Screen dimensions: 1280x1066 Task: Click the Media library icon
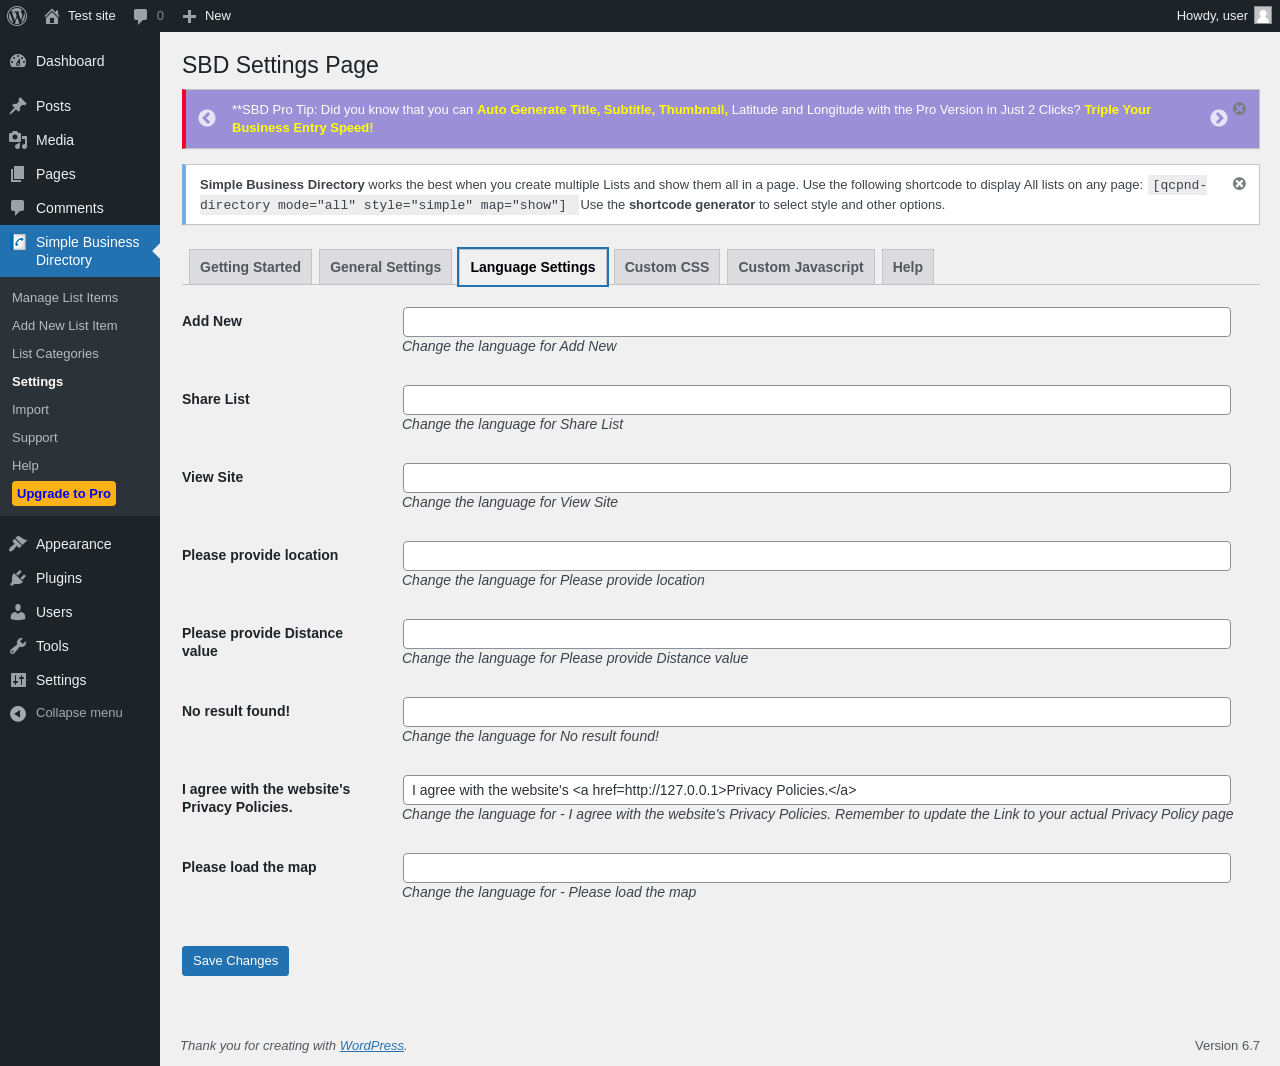[18, 140]
